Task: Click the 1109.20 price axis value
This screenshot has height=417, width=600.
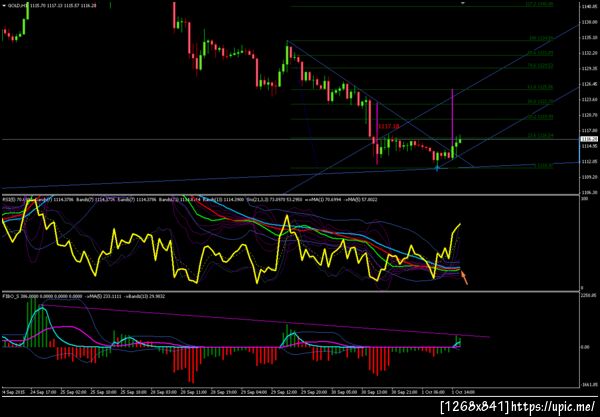Action: click(590, 177)
